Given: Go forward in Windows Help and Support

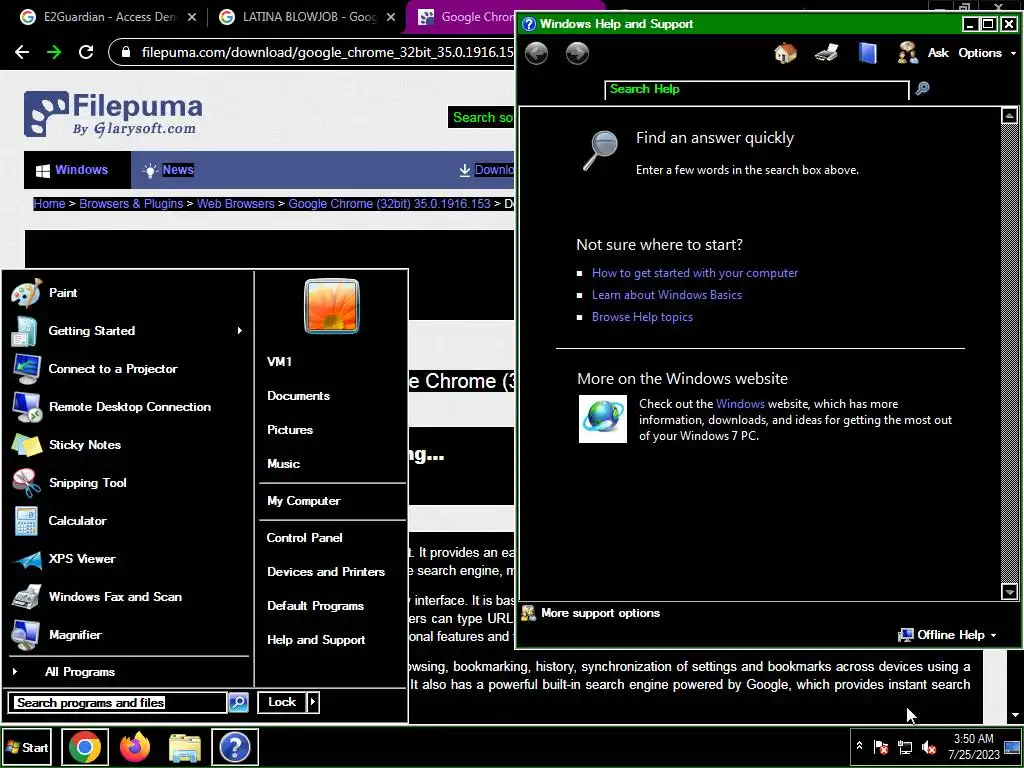Looking at the screenshot, I should click(x=577, y=53).
